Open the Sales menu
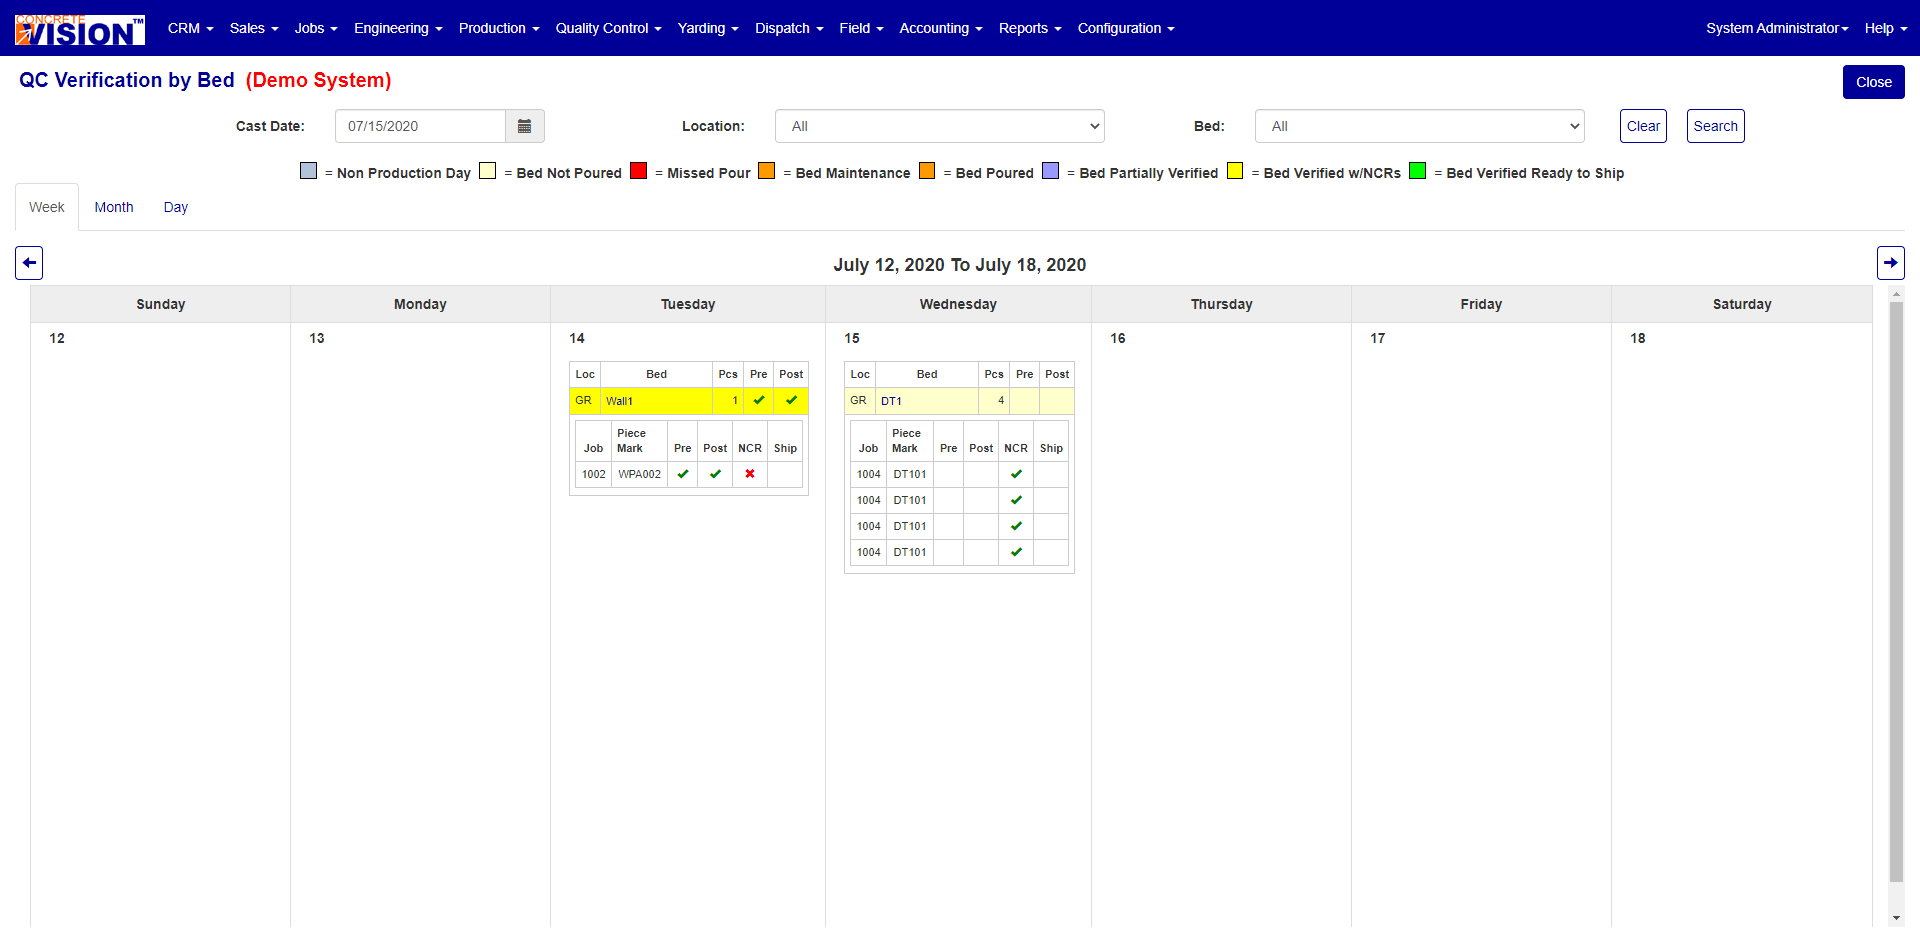The width and height of the screenshot is (1920, 937). point(254,28)
